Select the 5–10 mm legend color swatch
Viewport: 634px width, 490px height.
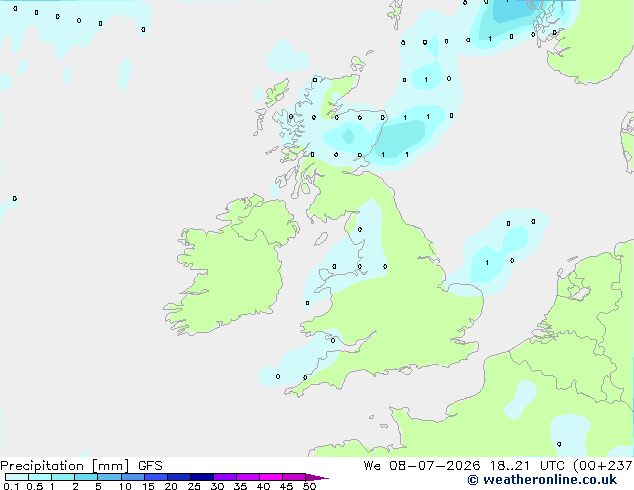109,477
